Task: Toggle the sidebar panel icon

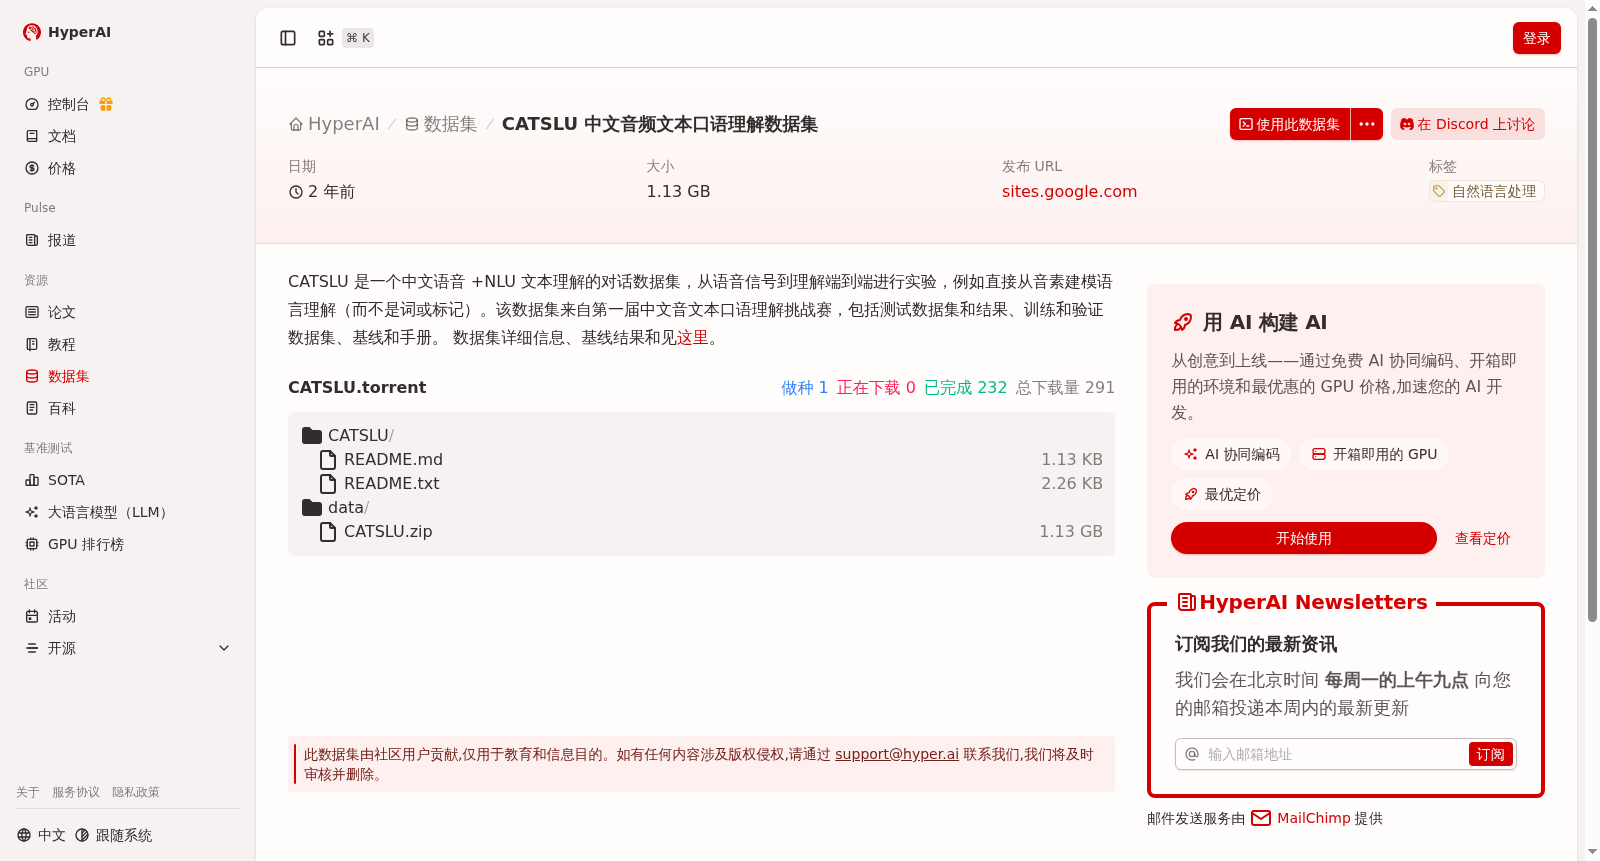Action: [288, 38]
